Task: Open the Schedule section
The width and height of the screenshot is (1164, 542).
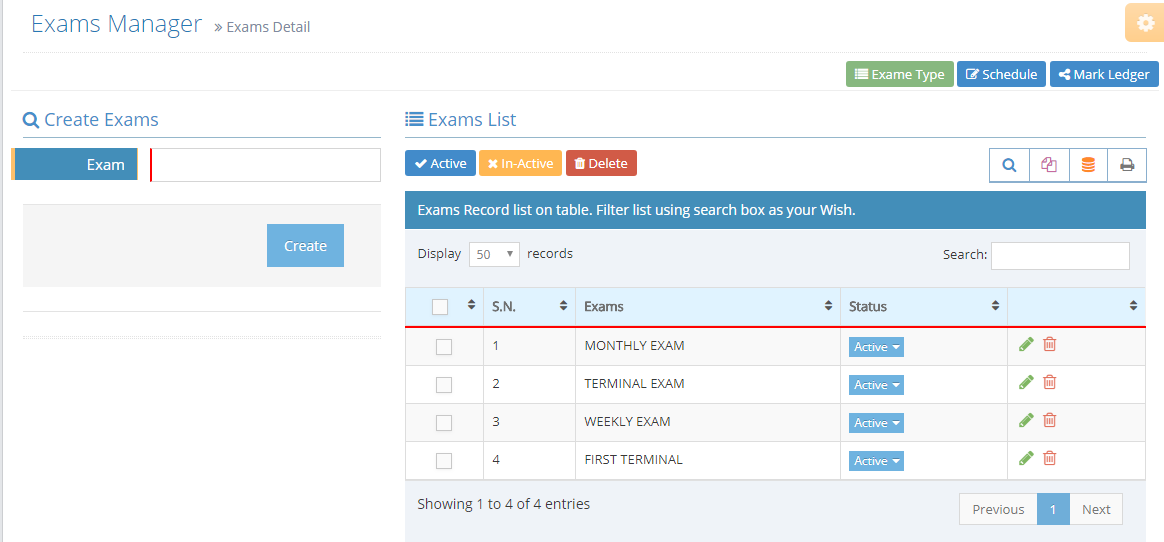Action: pos(1001,74)
